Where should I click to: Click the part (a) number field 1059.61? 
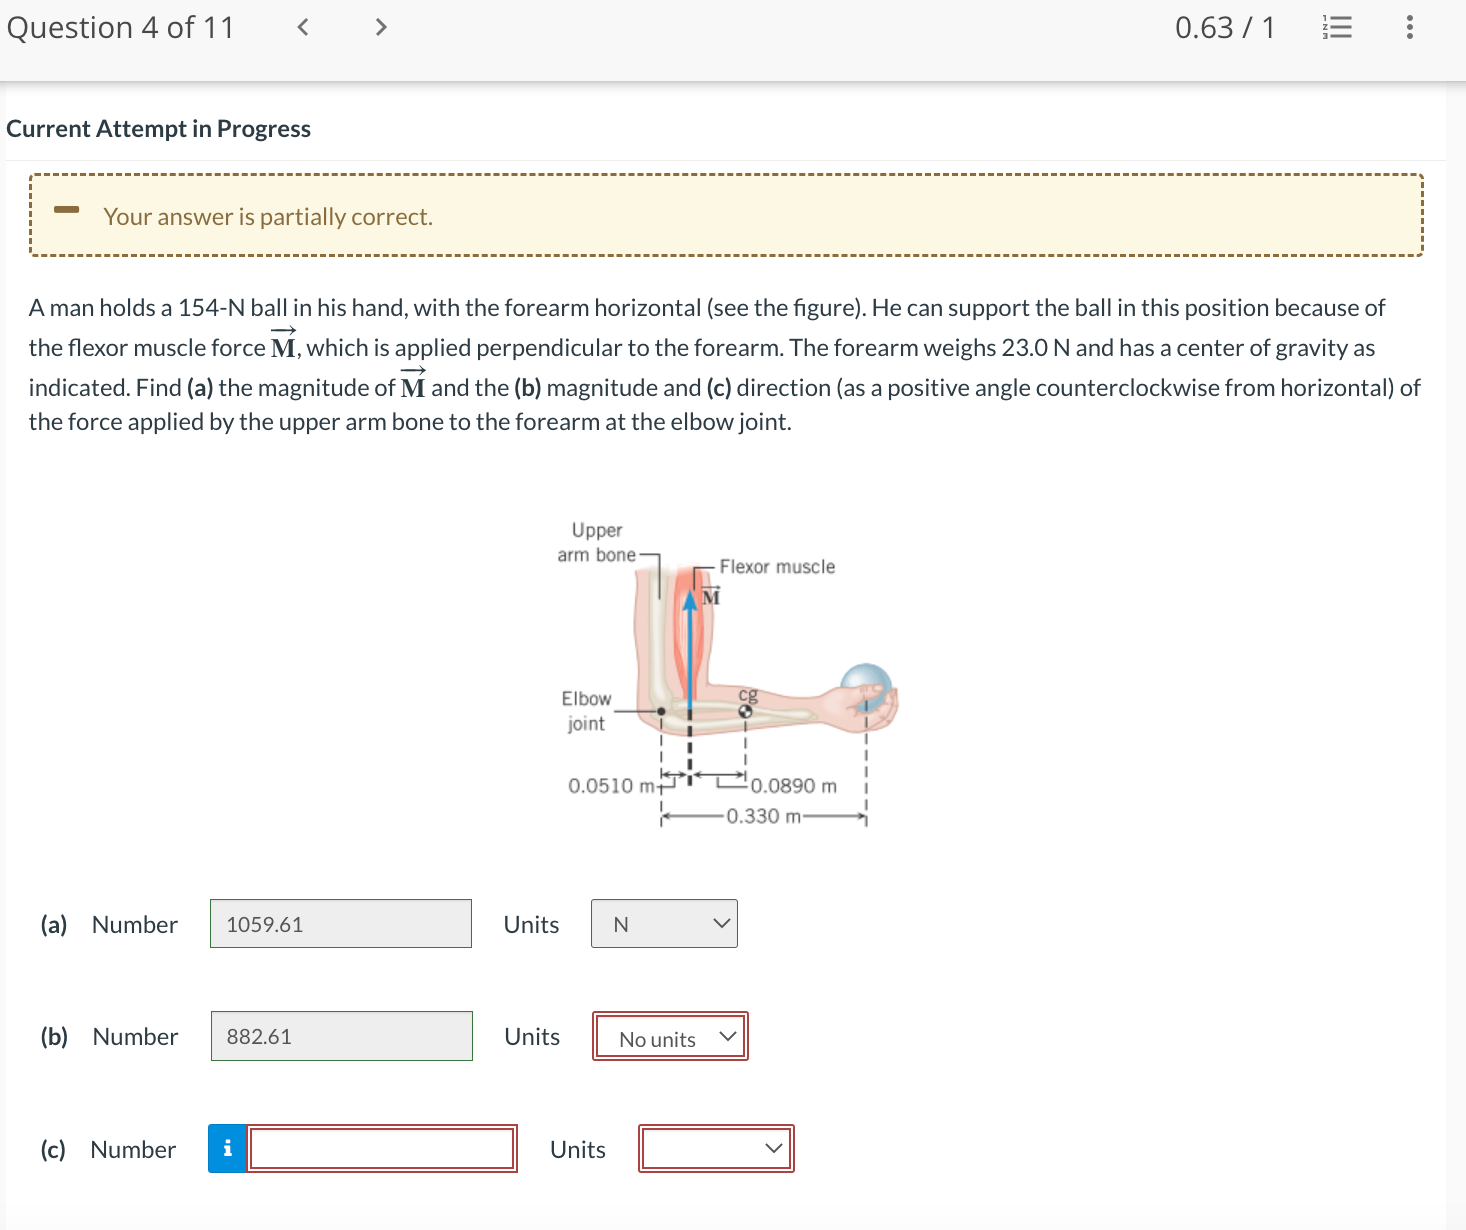coord(341,924)
